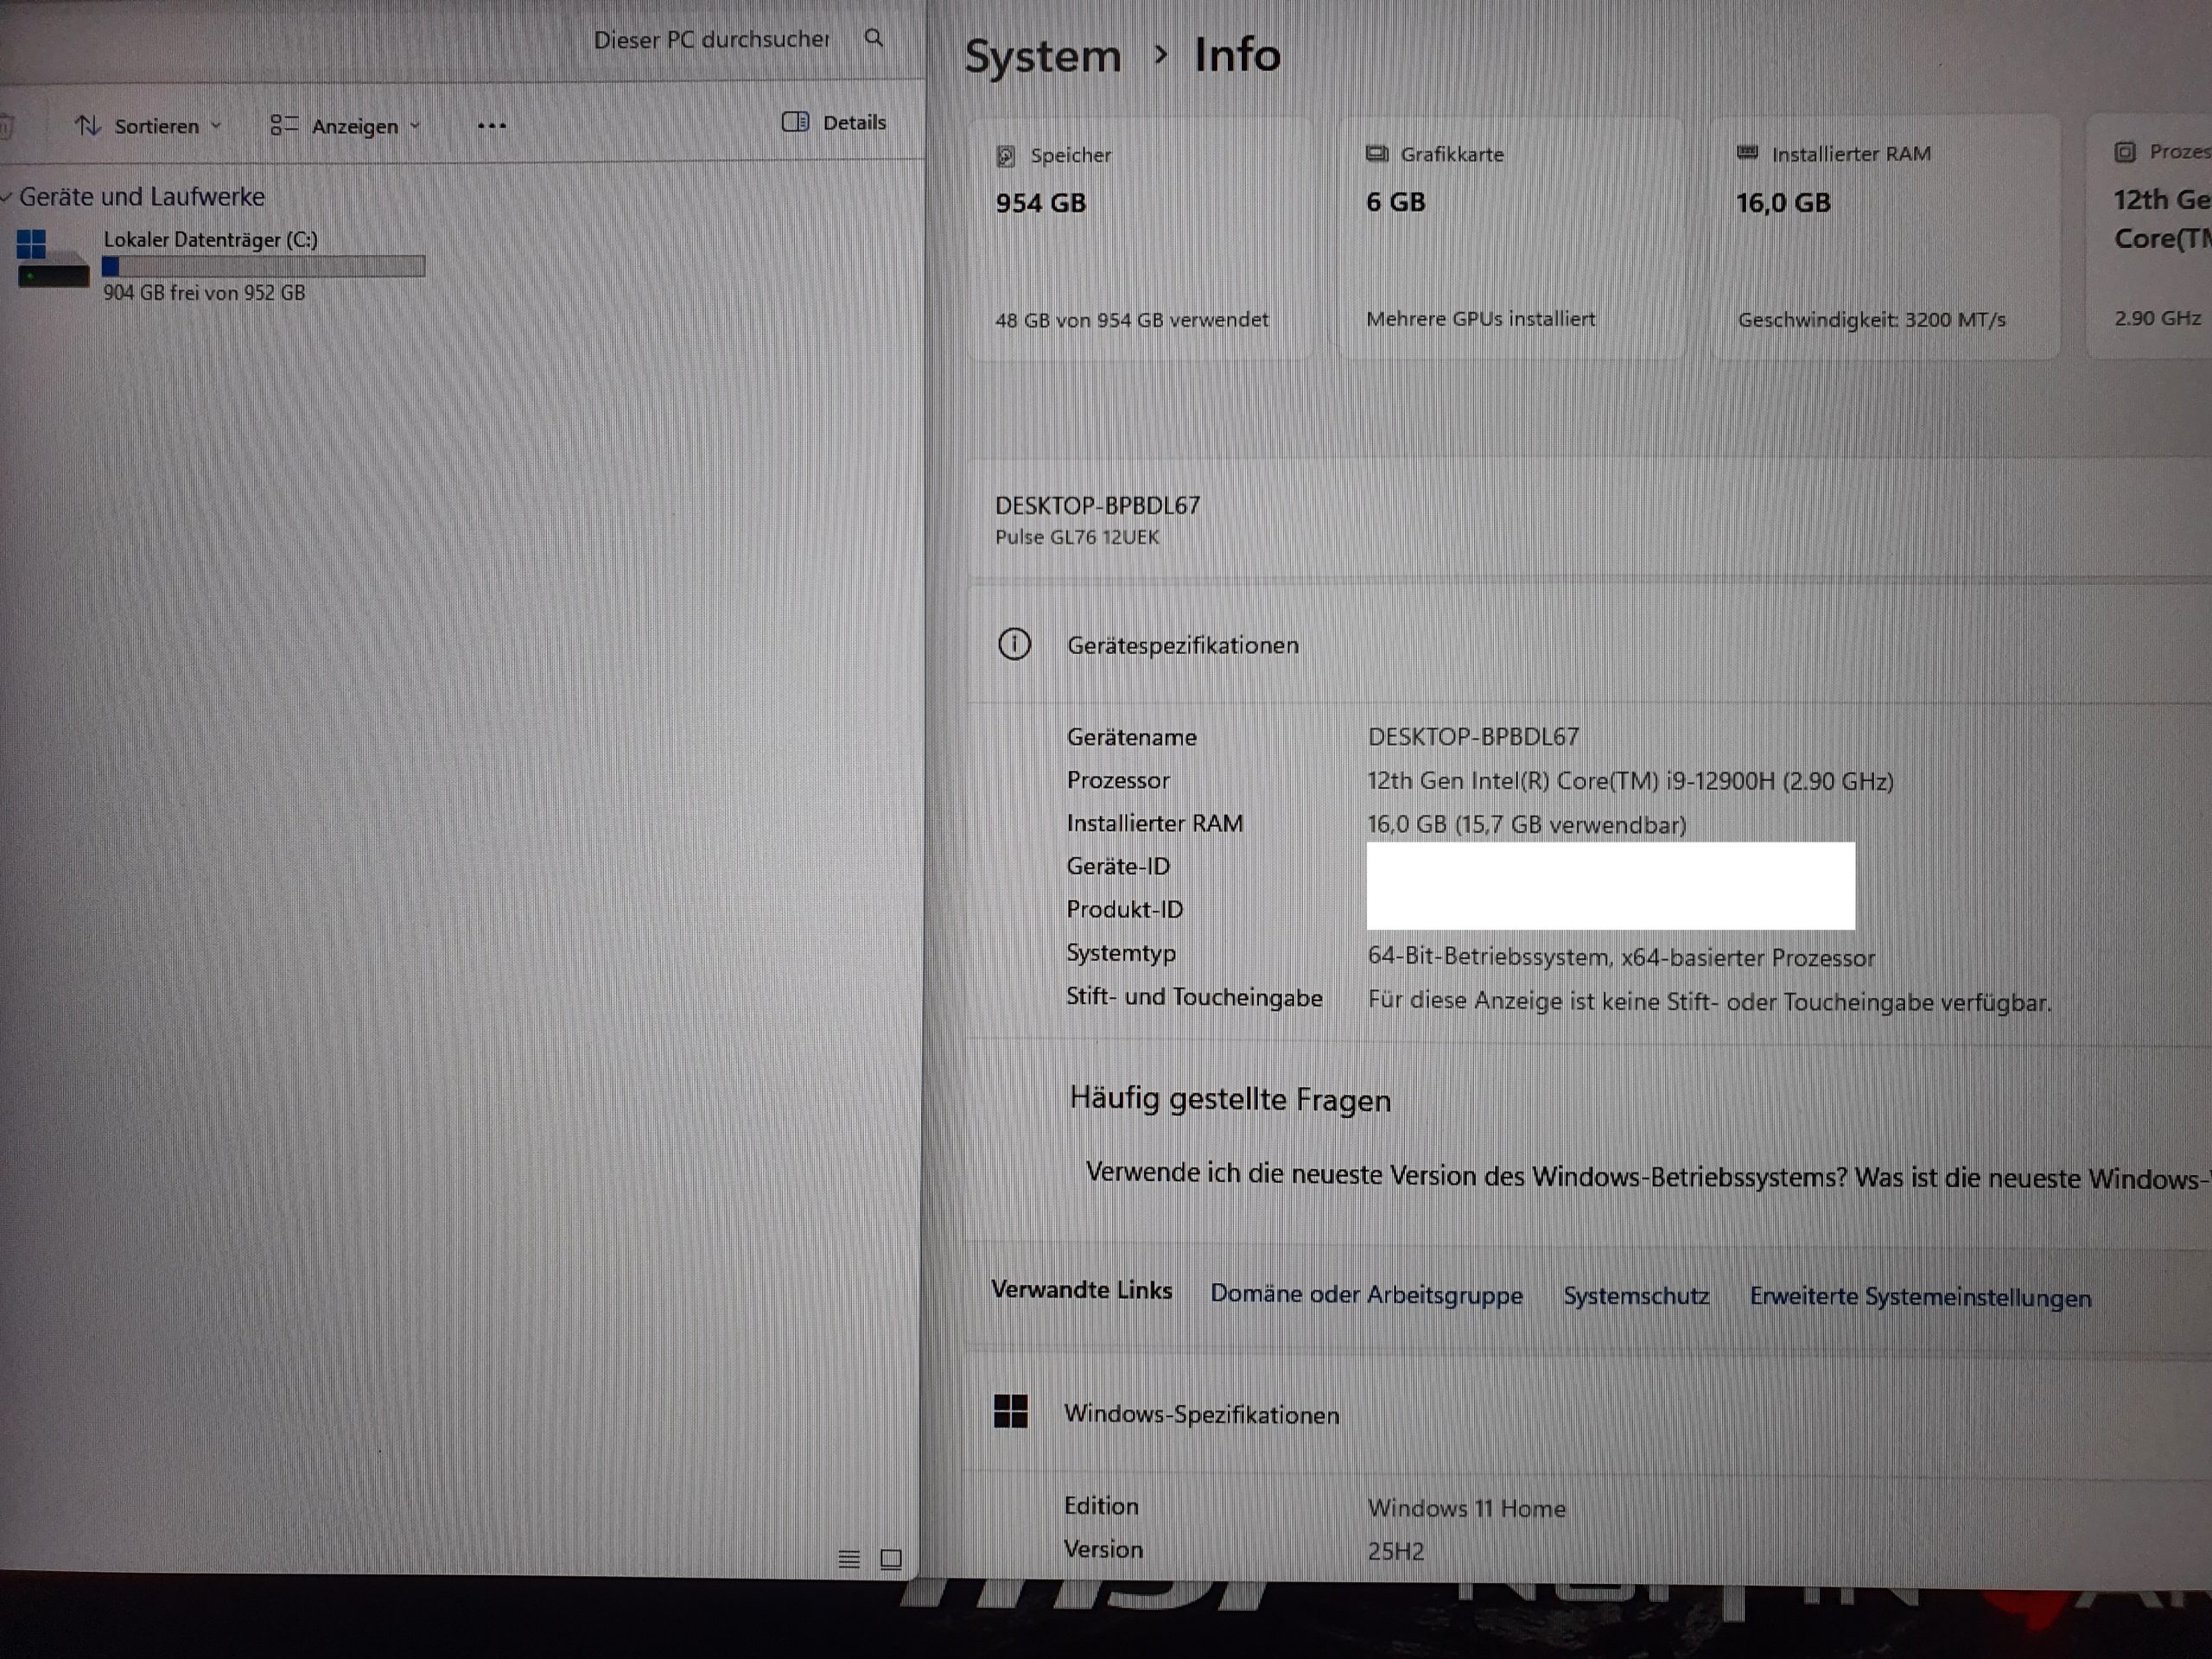Switch to large thumbnails view icon
Viewport: 2212px width, 1659px height.
(x=890, y=1558)
